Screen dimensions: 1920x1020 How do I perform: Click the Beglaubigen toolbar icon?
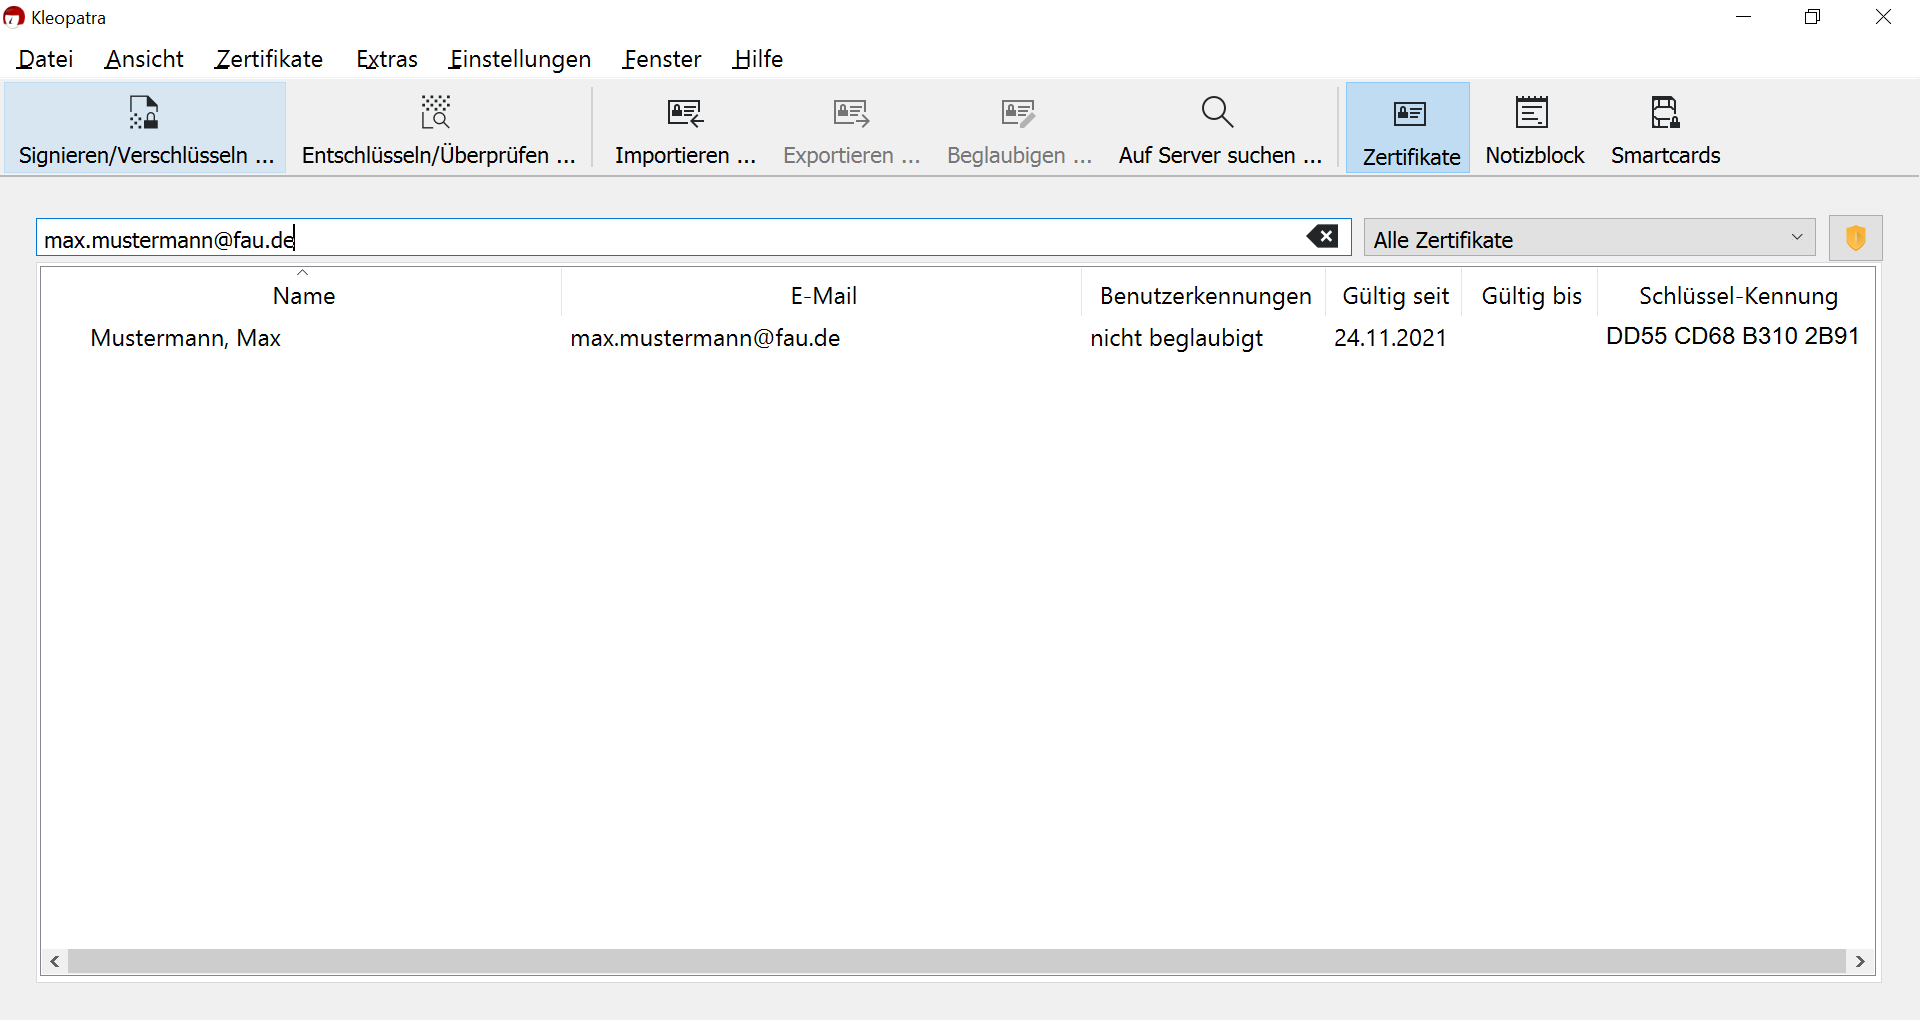(1018, 129)
